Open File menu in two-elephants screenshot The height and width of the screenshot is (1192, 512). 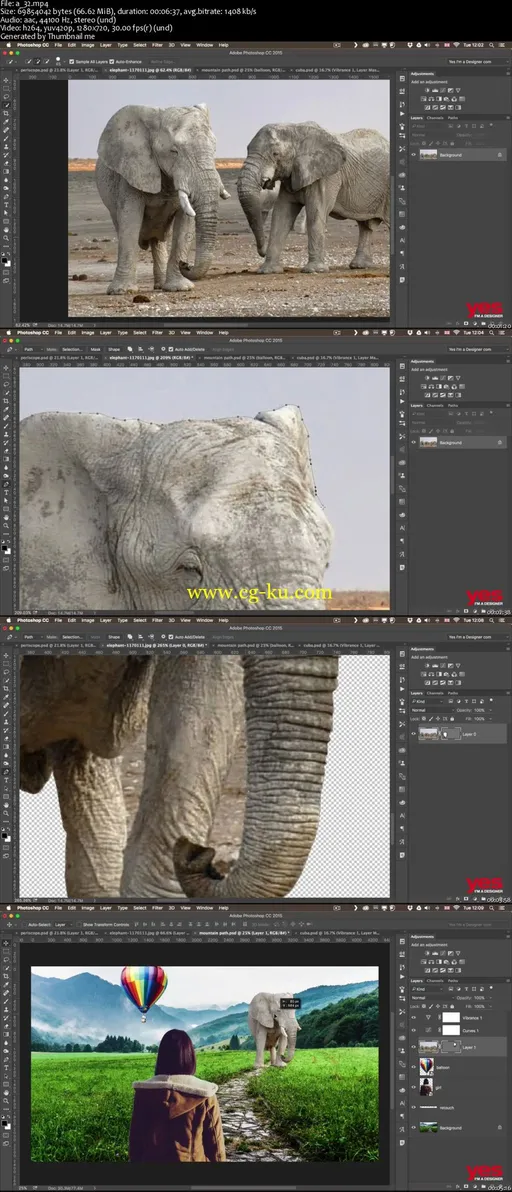[x=58, y=45]
